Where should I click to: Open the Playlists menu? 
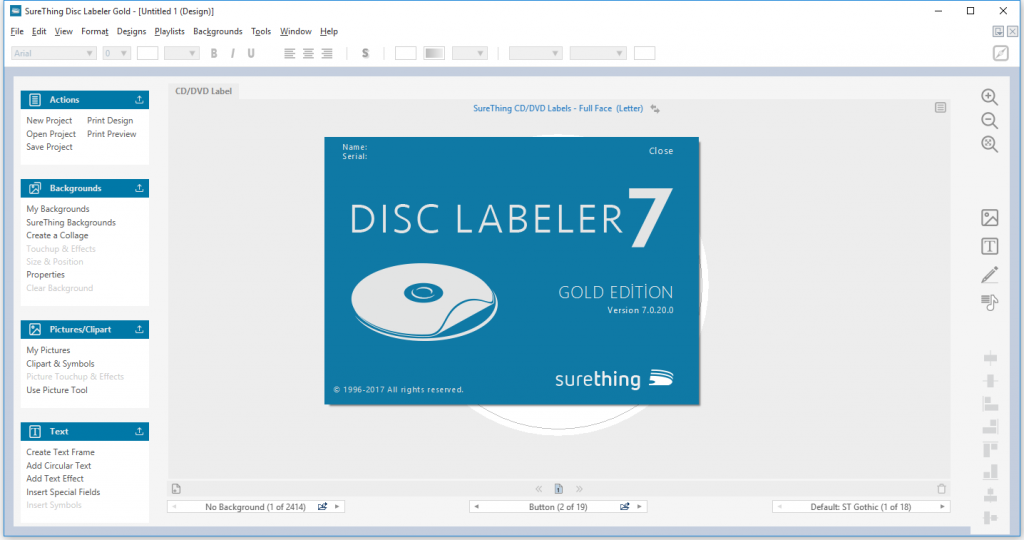tap(169, 31)
